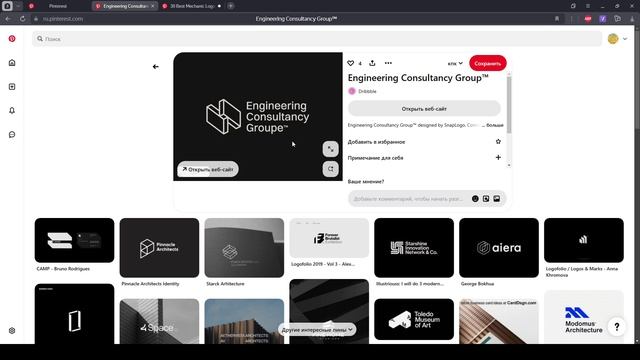Open the messages chat icon

pyautogui.click(x=12, y=134)
